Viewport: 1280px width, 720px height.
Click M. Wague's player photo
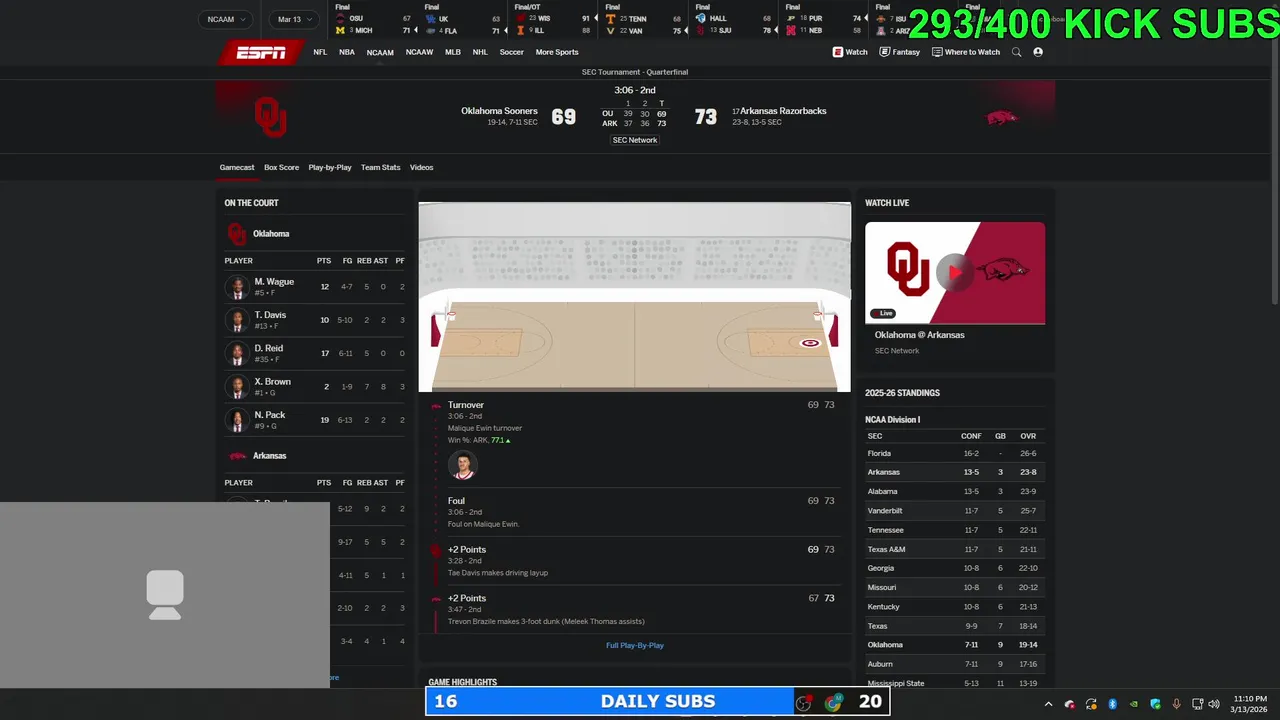click(x=237, y=287)
